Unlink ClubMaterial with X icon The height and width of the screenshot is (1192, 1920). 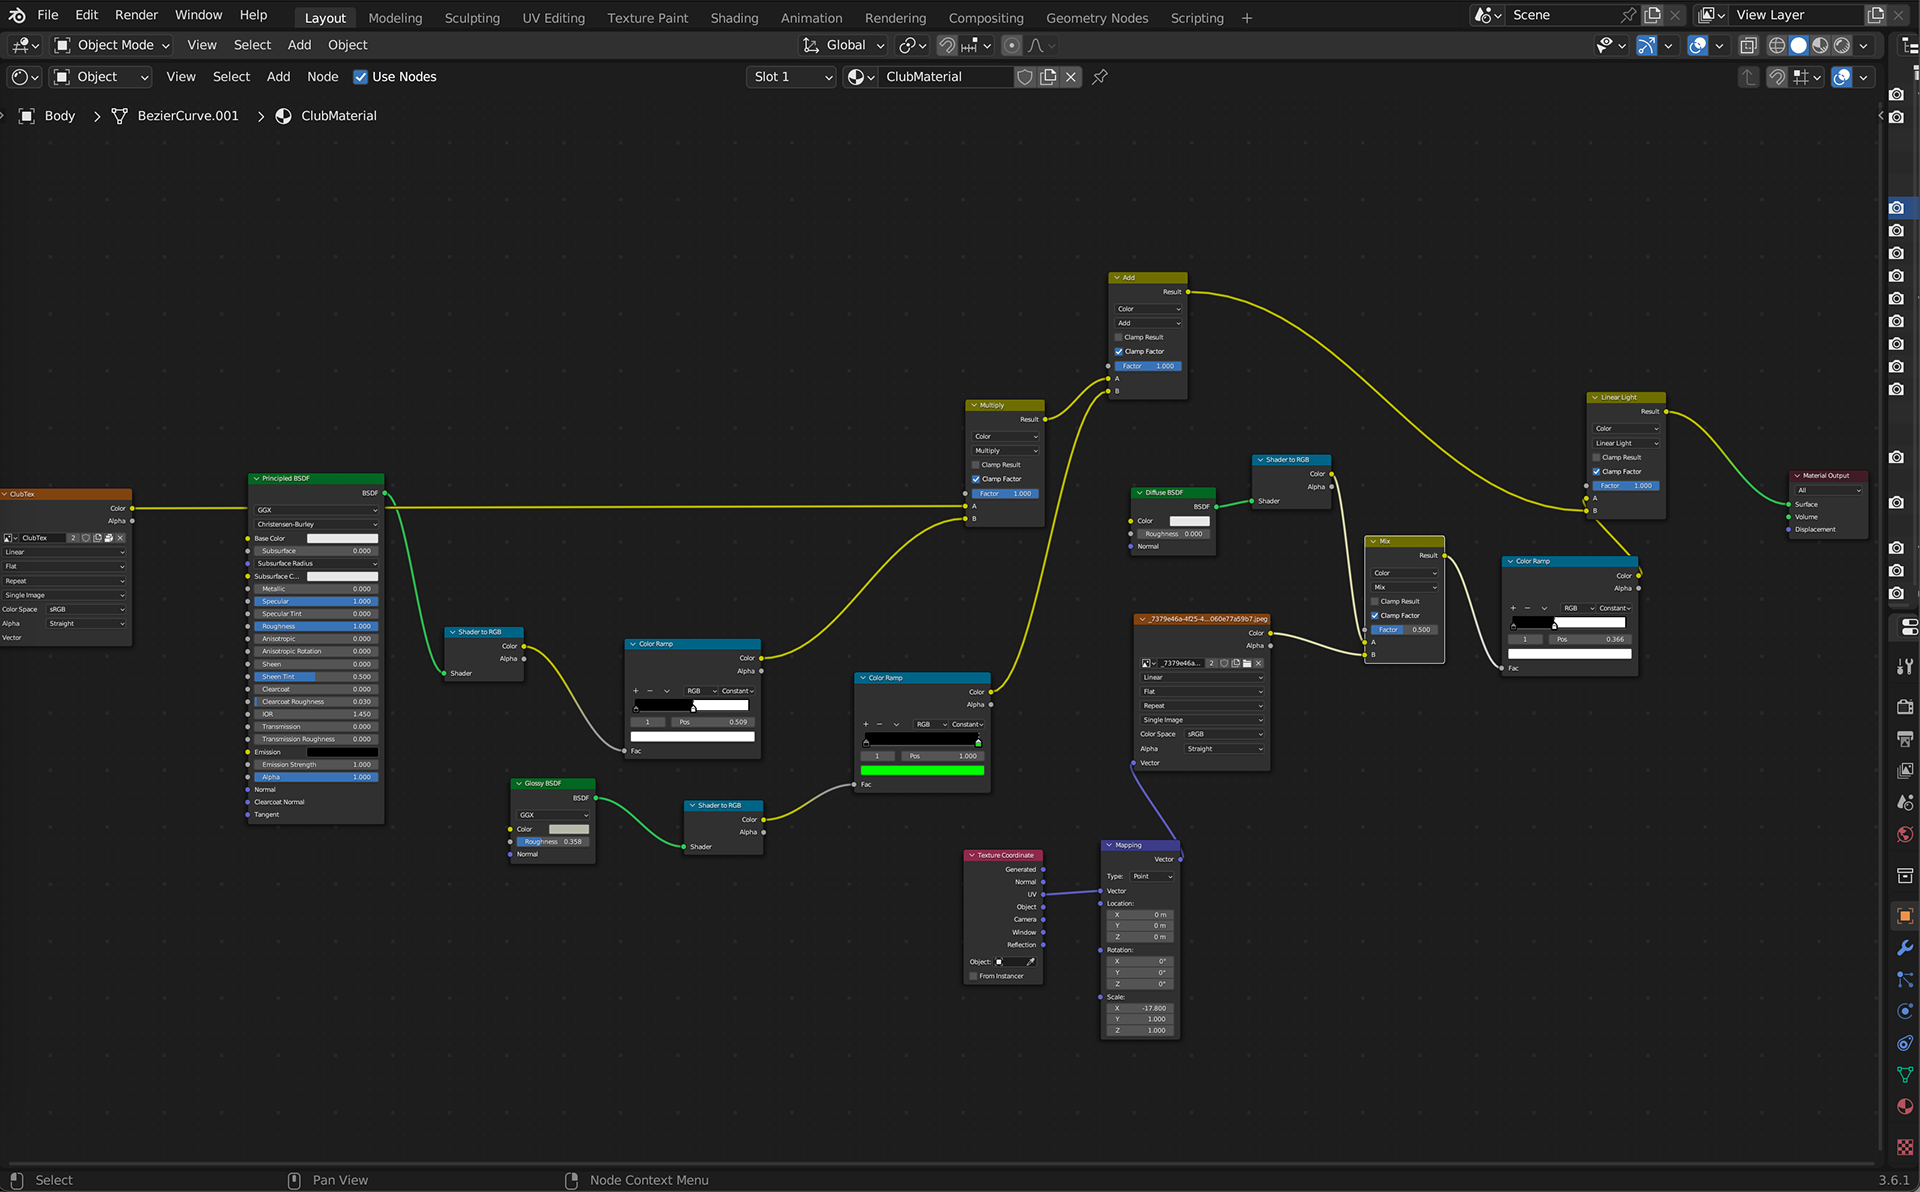[x=1071, y=77]
